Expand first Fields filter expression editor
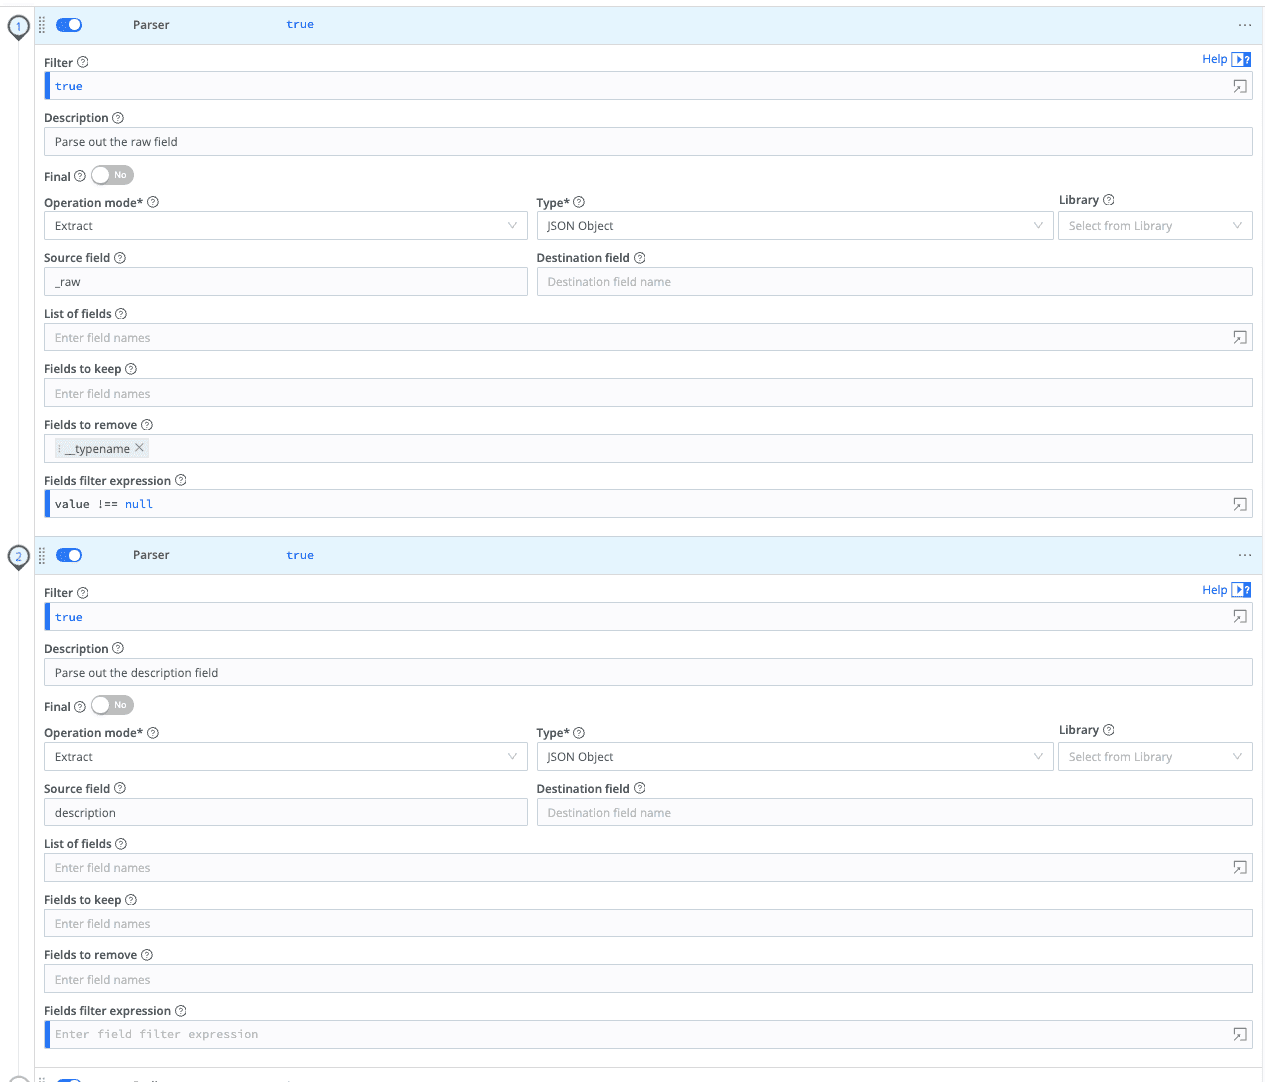The height and width of the screenshot is (1082, 1265). click(1239, 505)
